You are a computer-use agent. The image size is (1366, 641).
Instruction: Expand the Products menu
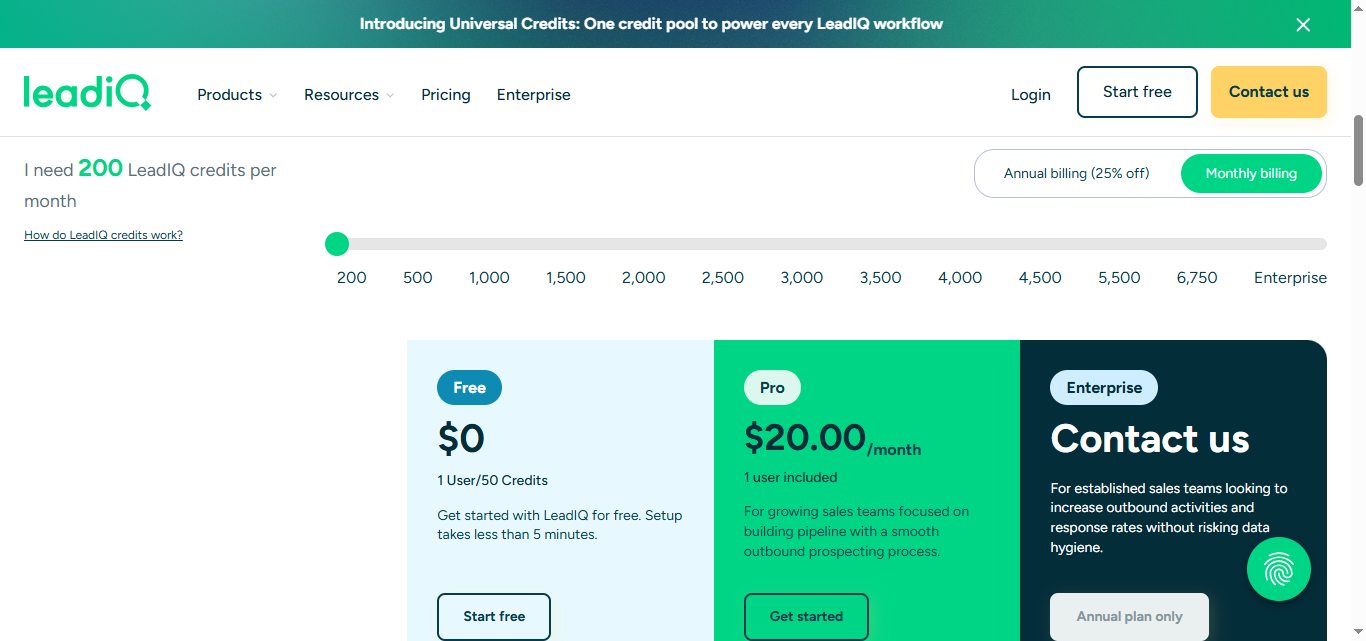236,94
